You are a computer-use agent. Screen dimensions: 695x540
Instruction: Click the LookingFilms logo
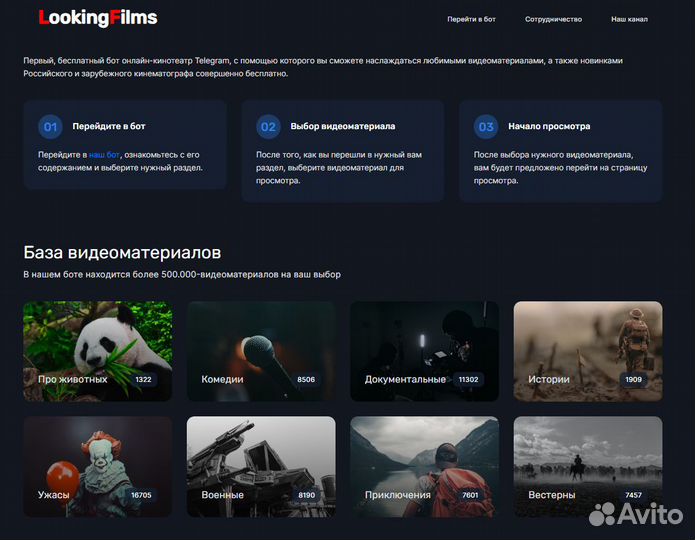97,18
